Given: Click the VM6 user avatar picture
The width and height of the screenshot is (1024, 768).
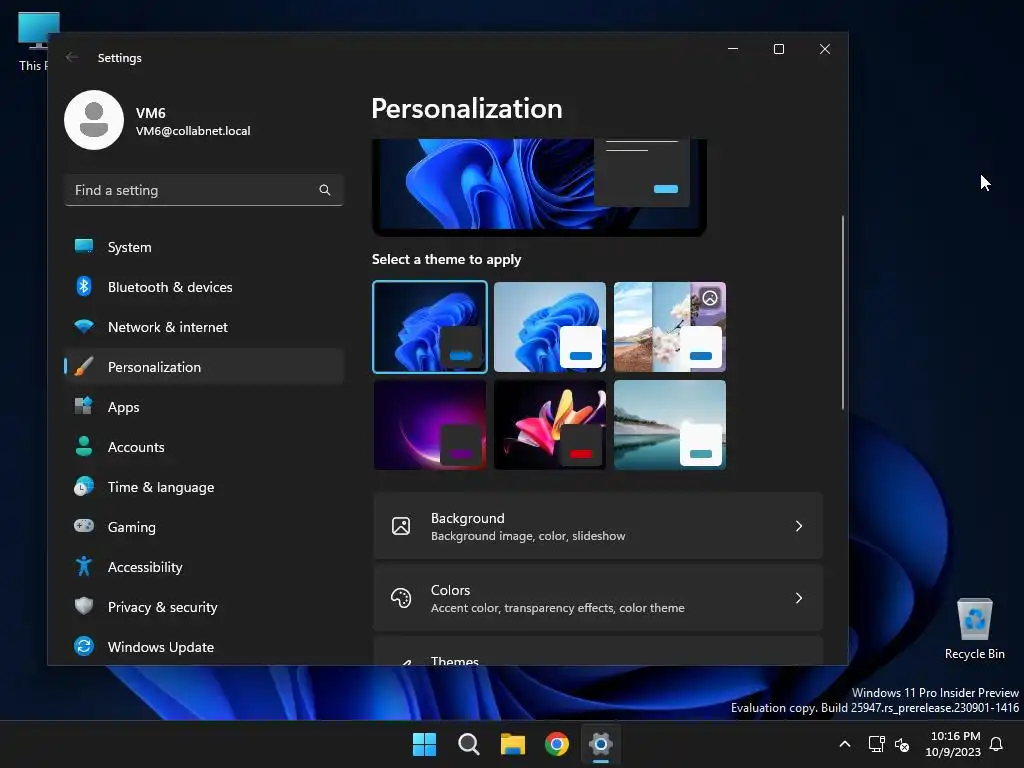Looking at the screenshot, I should 94,120.
